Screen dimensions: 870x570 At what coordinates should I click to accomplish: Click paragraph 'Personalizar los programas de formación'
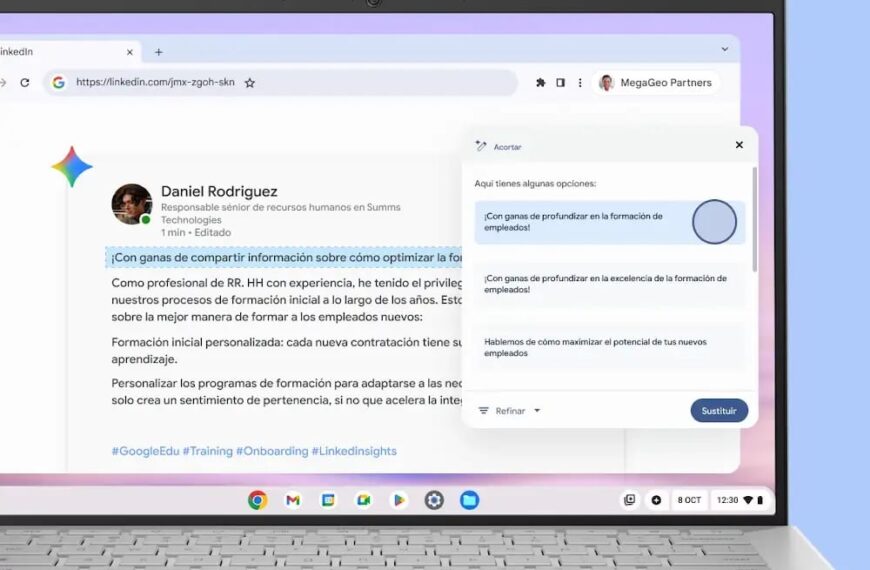click(287, 391)
